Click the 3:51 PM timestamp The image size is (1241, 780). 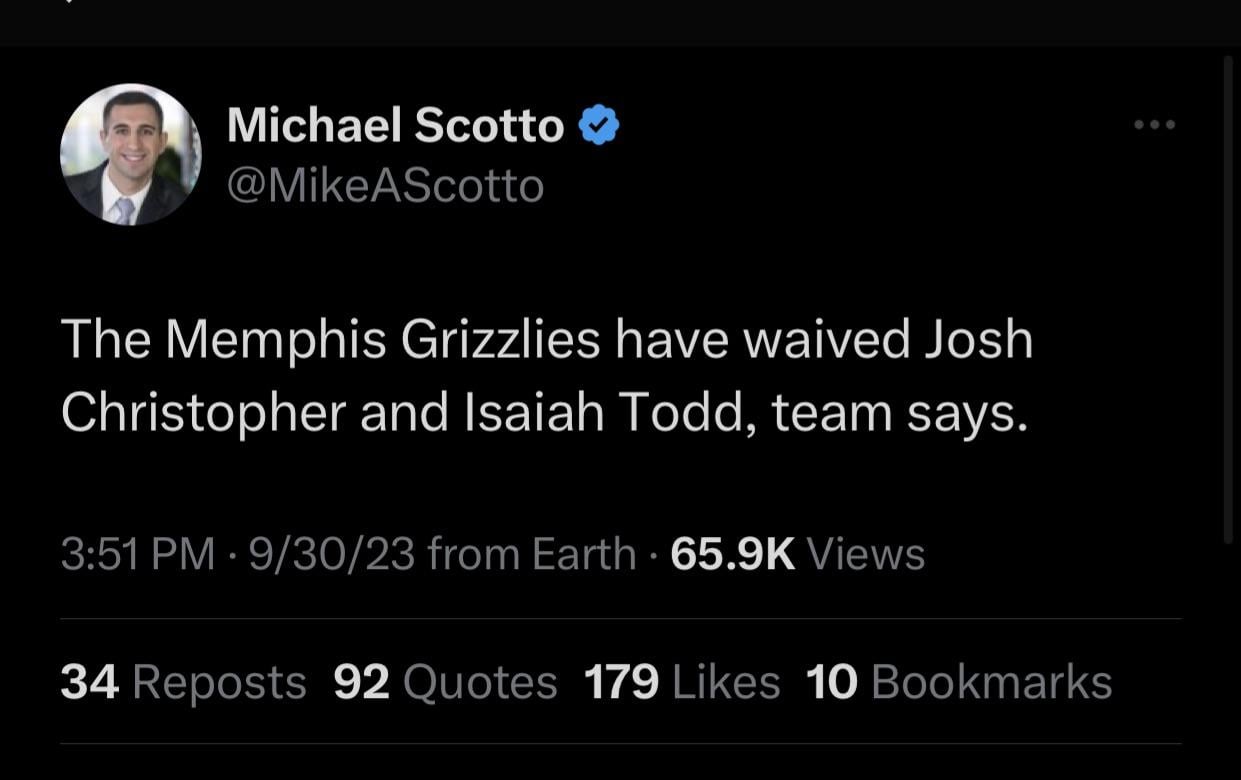point(137,554)
